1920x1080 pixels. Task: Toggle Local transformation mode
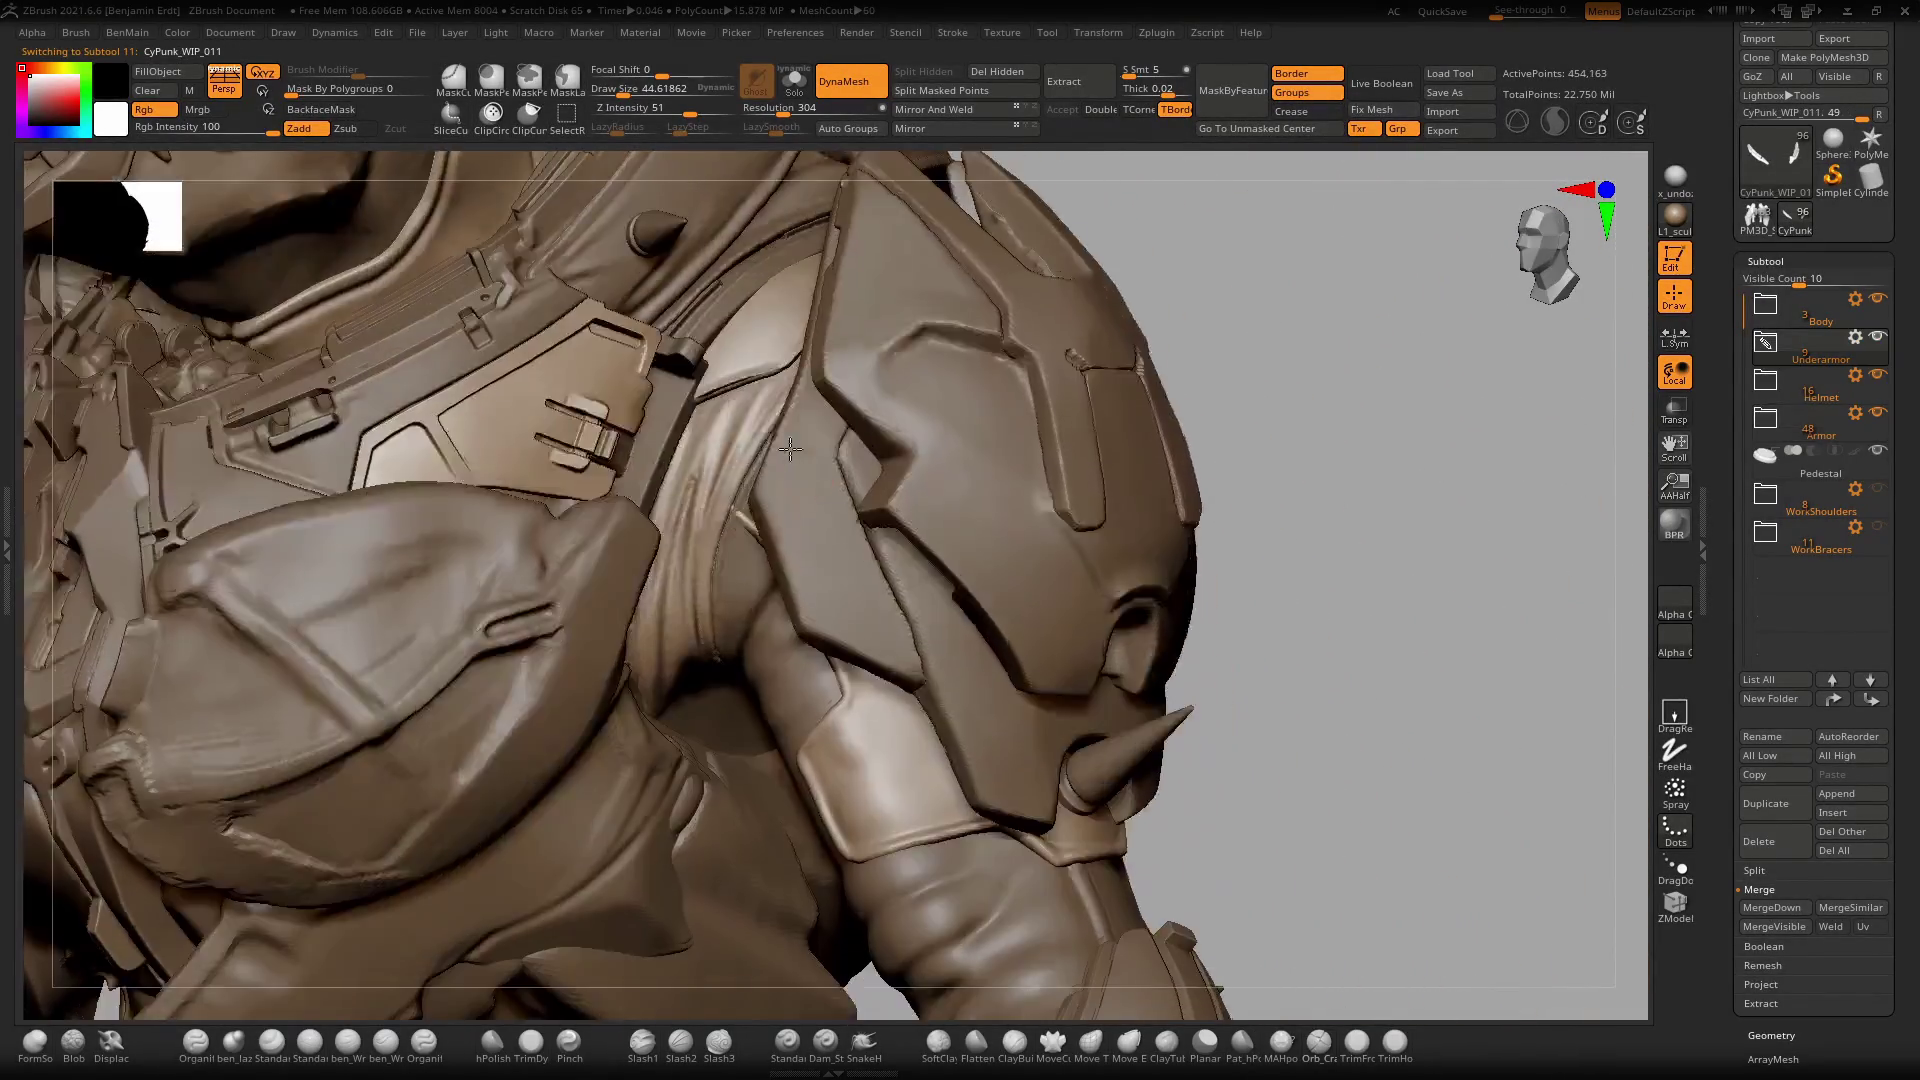point(1675,372)
